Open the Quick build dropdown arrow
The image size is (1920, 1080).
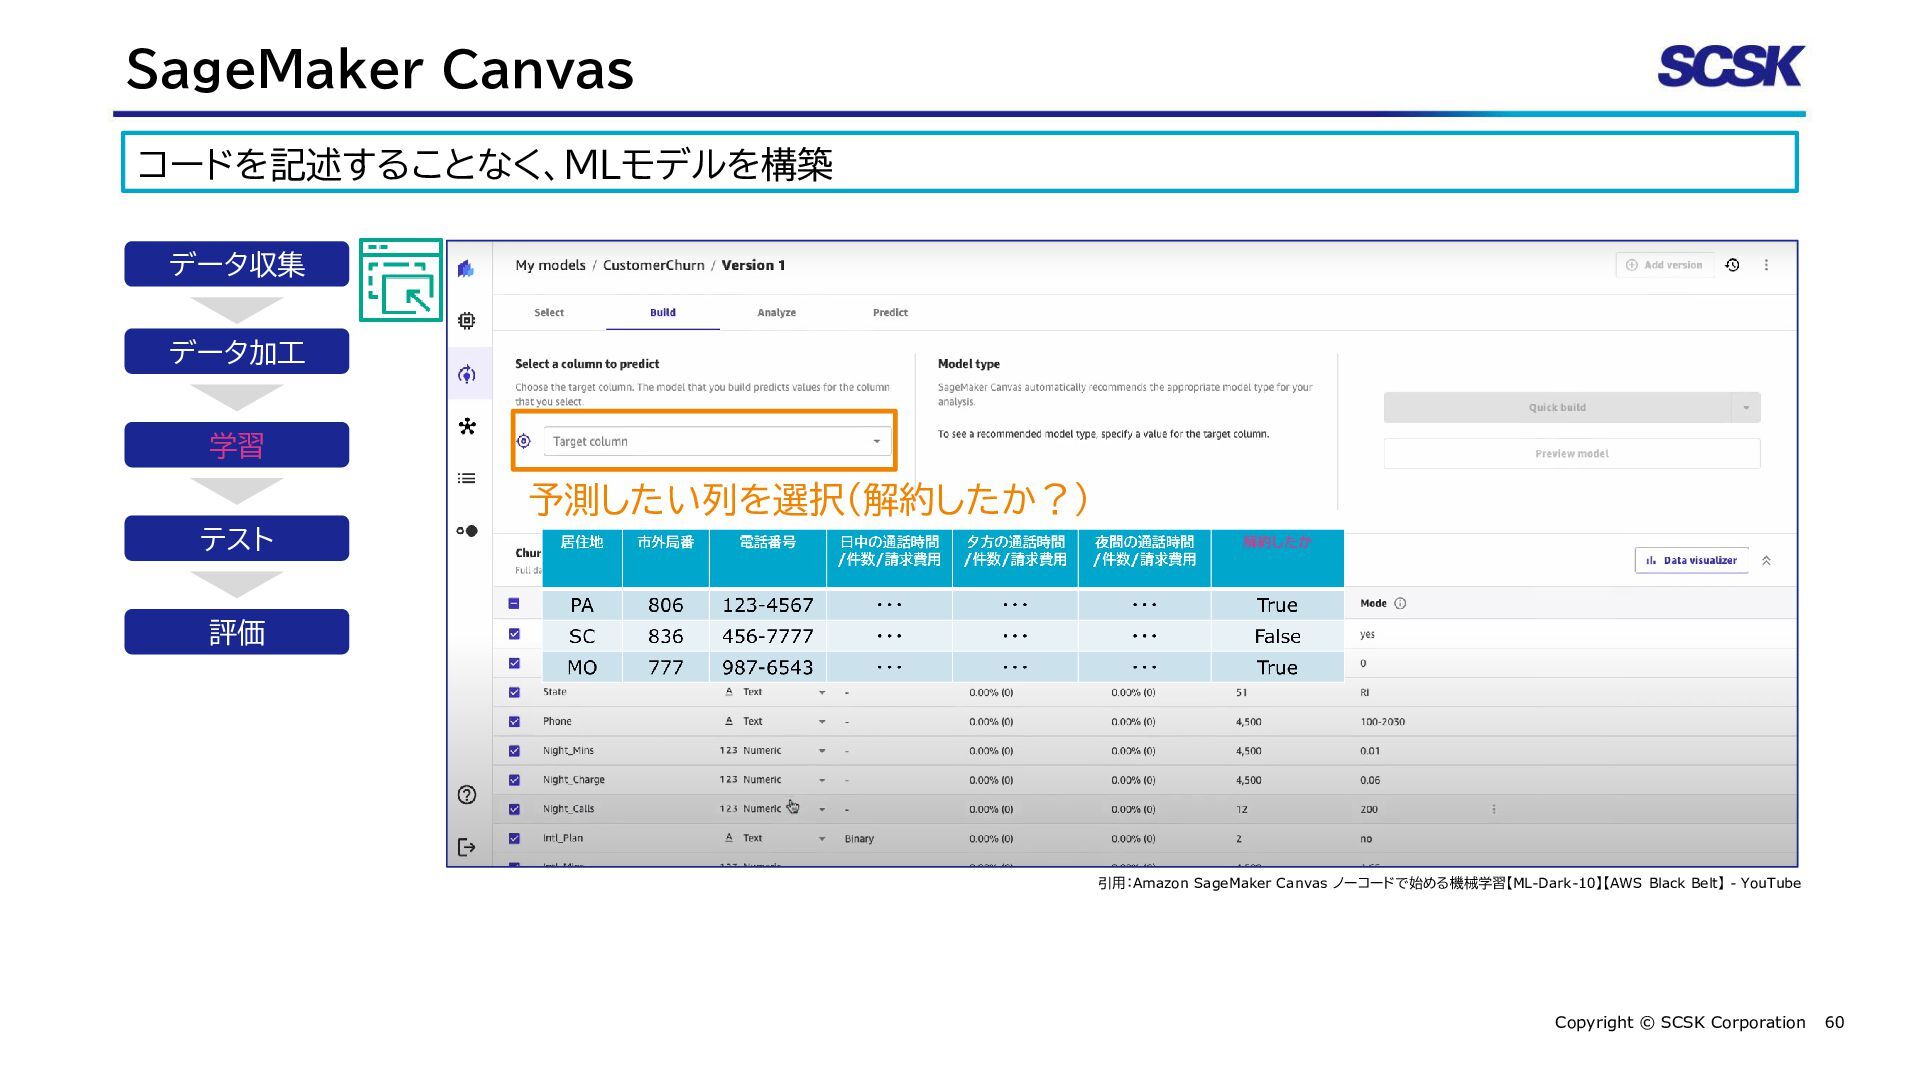click(1746, 407)
